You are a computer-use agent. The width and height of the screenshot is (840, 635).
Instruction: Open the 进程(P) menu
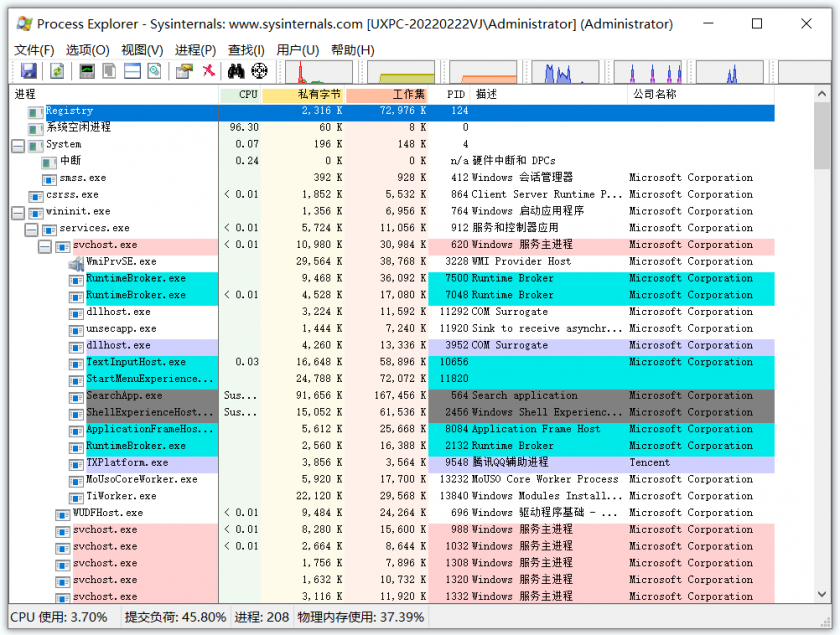click(x=196, y=50)
